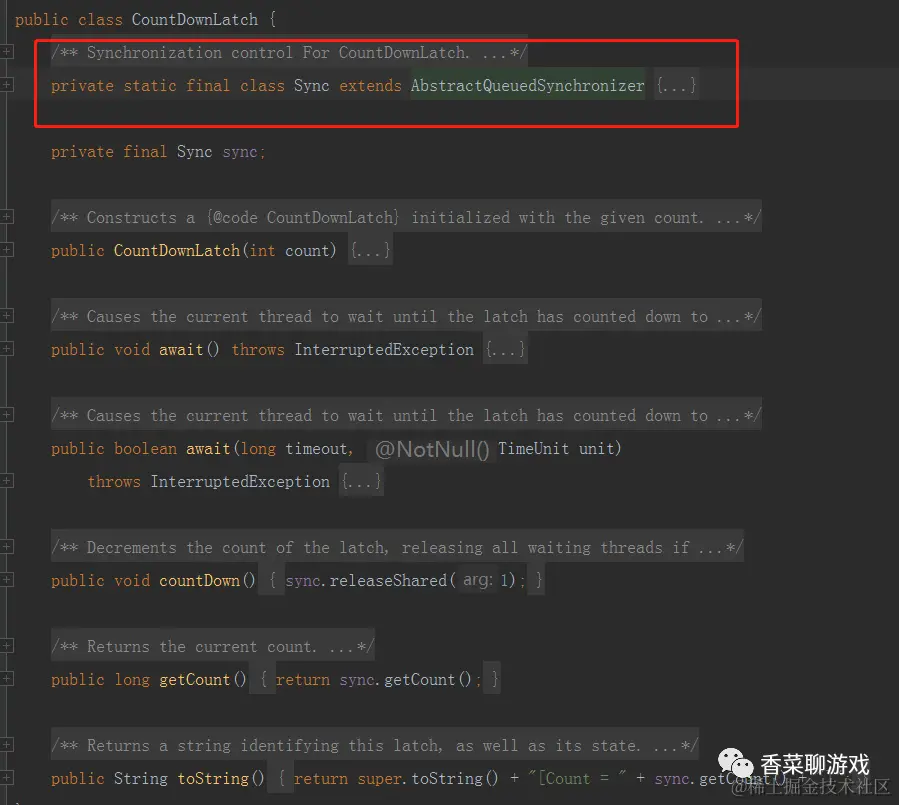Click the 'TimeUnit' parameter type

(533, 448)
